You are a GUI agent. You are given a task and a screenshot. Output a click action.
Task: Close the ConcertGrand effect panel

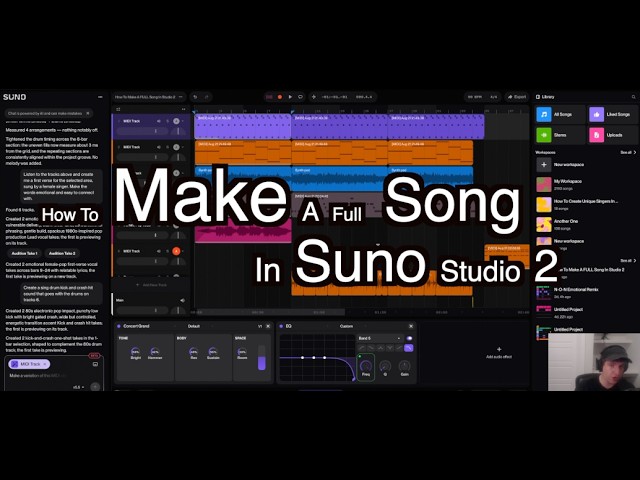[268, 326]
